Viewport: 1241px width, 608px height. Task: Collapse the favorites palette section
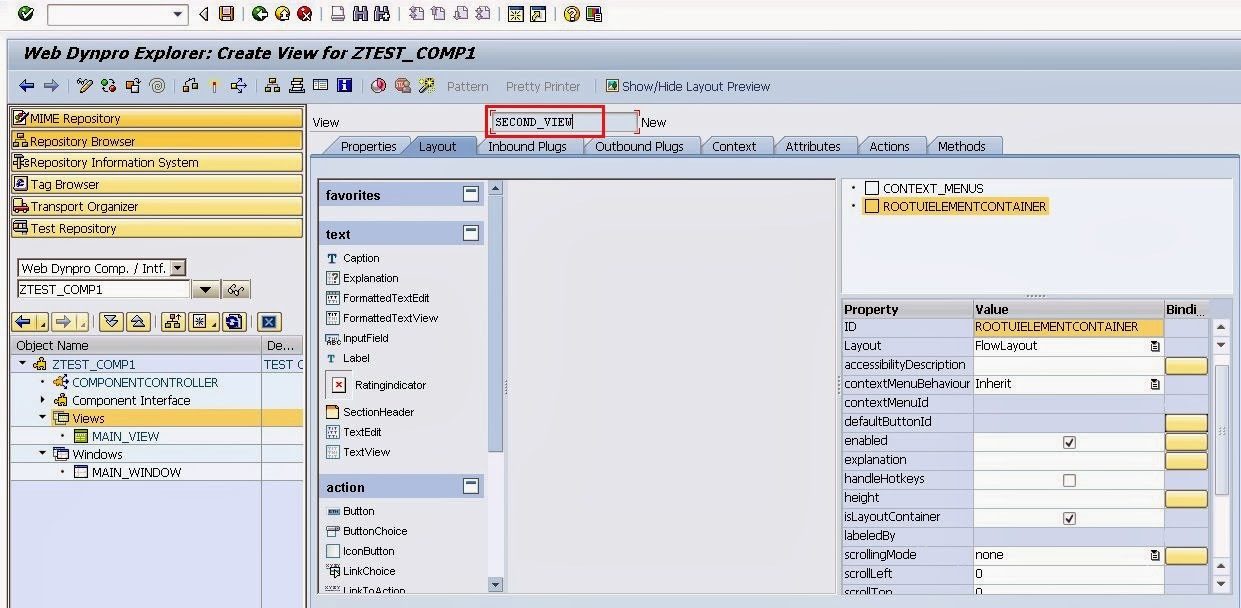(470, 194)
